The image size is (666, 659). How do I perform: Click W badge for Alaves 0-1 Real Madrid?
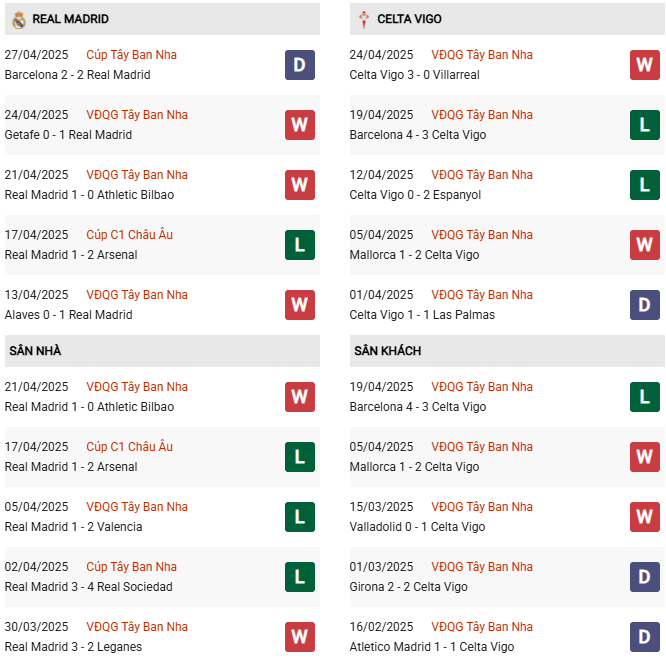point(299,305)
